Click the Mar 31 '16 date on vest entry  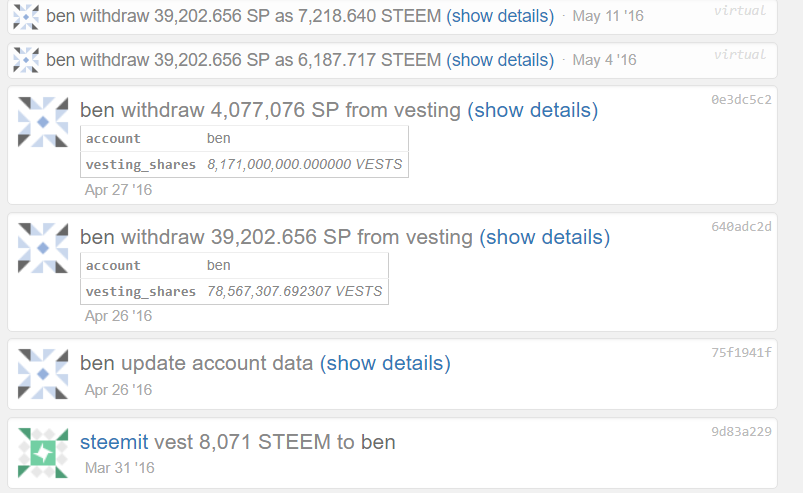click(x=119, y=468)
